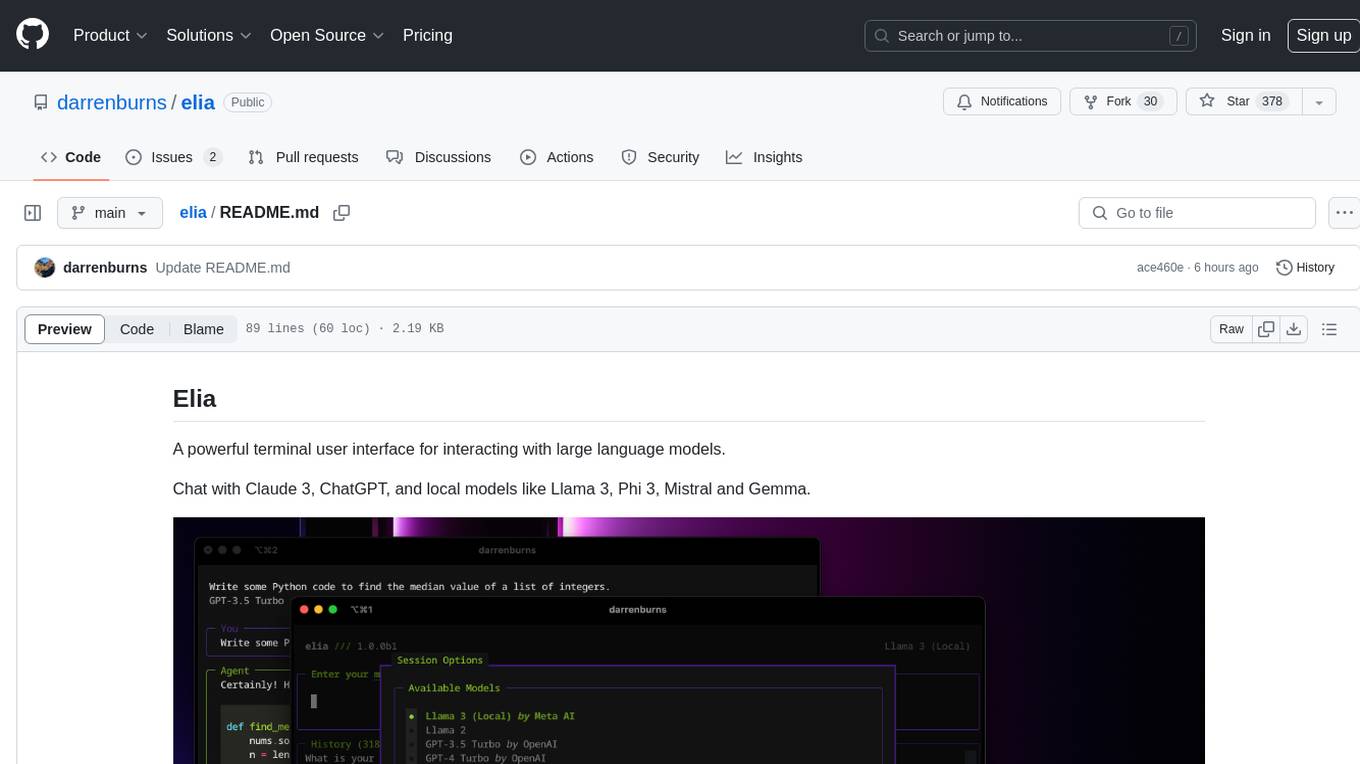View the file History

point(1305,268)
